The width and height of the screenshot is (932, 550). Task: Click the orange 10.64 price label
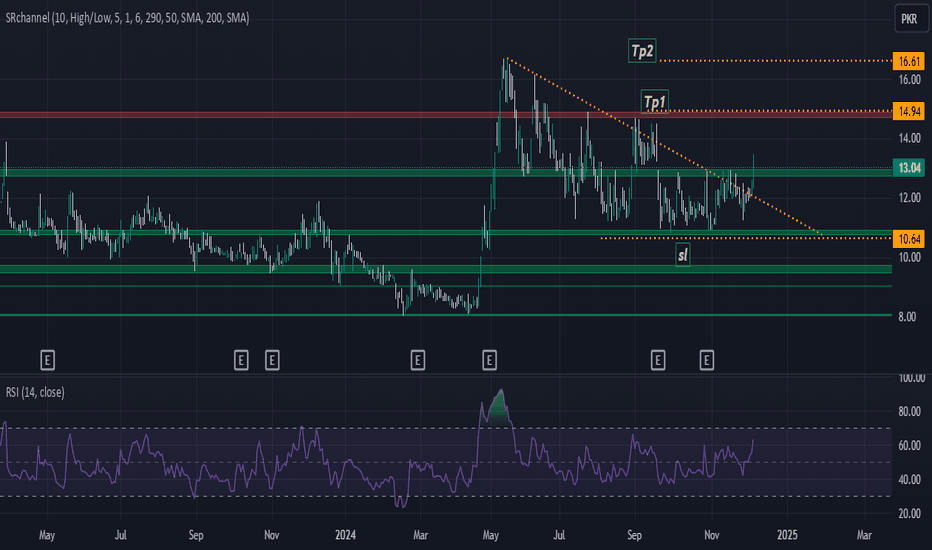[909, 239]
